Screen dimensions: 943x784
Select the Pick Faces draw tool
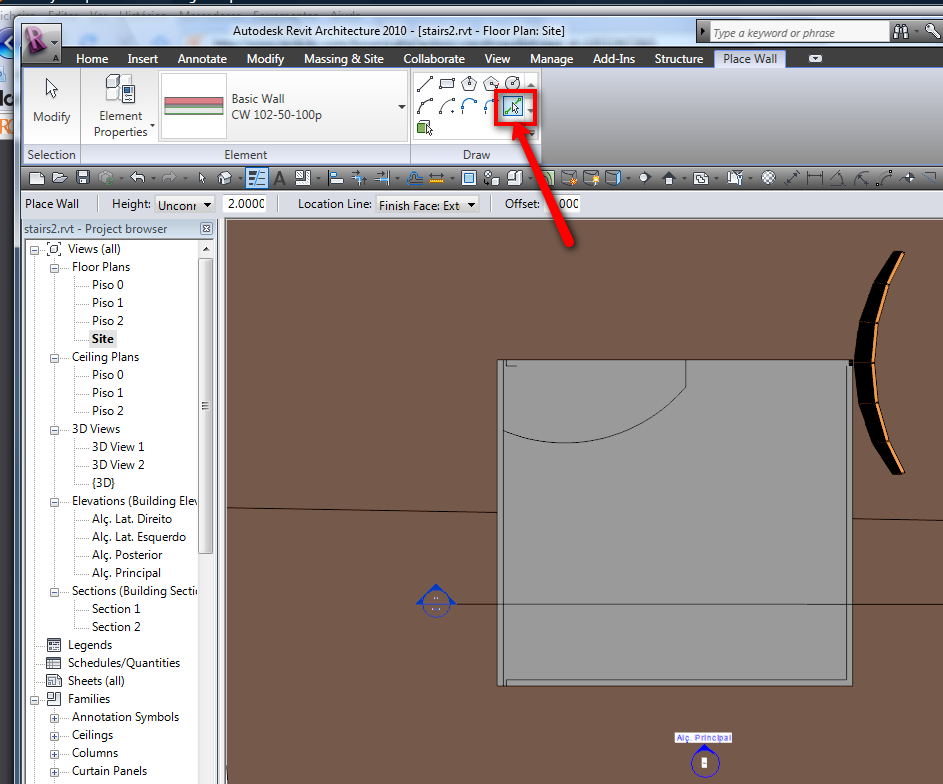(425, 128)
